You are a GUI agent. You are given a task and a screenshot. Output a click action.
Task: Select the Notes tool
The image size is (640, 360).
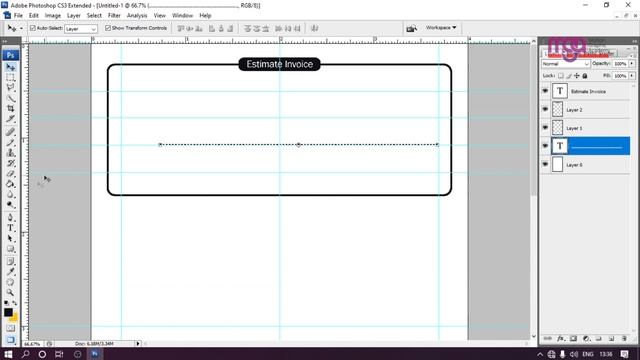(x=11, y=262)
